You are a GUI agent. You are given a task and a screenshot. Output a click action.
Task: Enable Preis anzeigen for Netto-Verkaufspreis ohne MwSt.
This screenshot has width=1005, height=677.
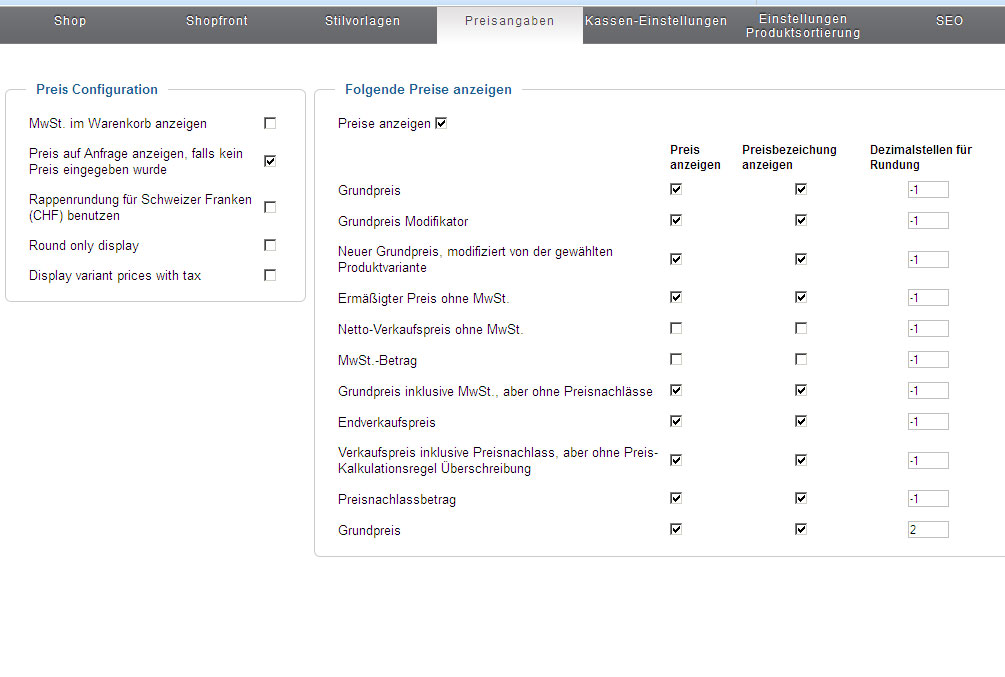[676, 328]
